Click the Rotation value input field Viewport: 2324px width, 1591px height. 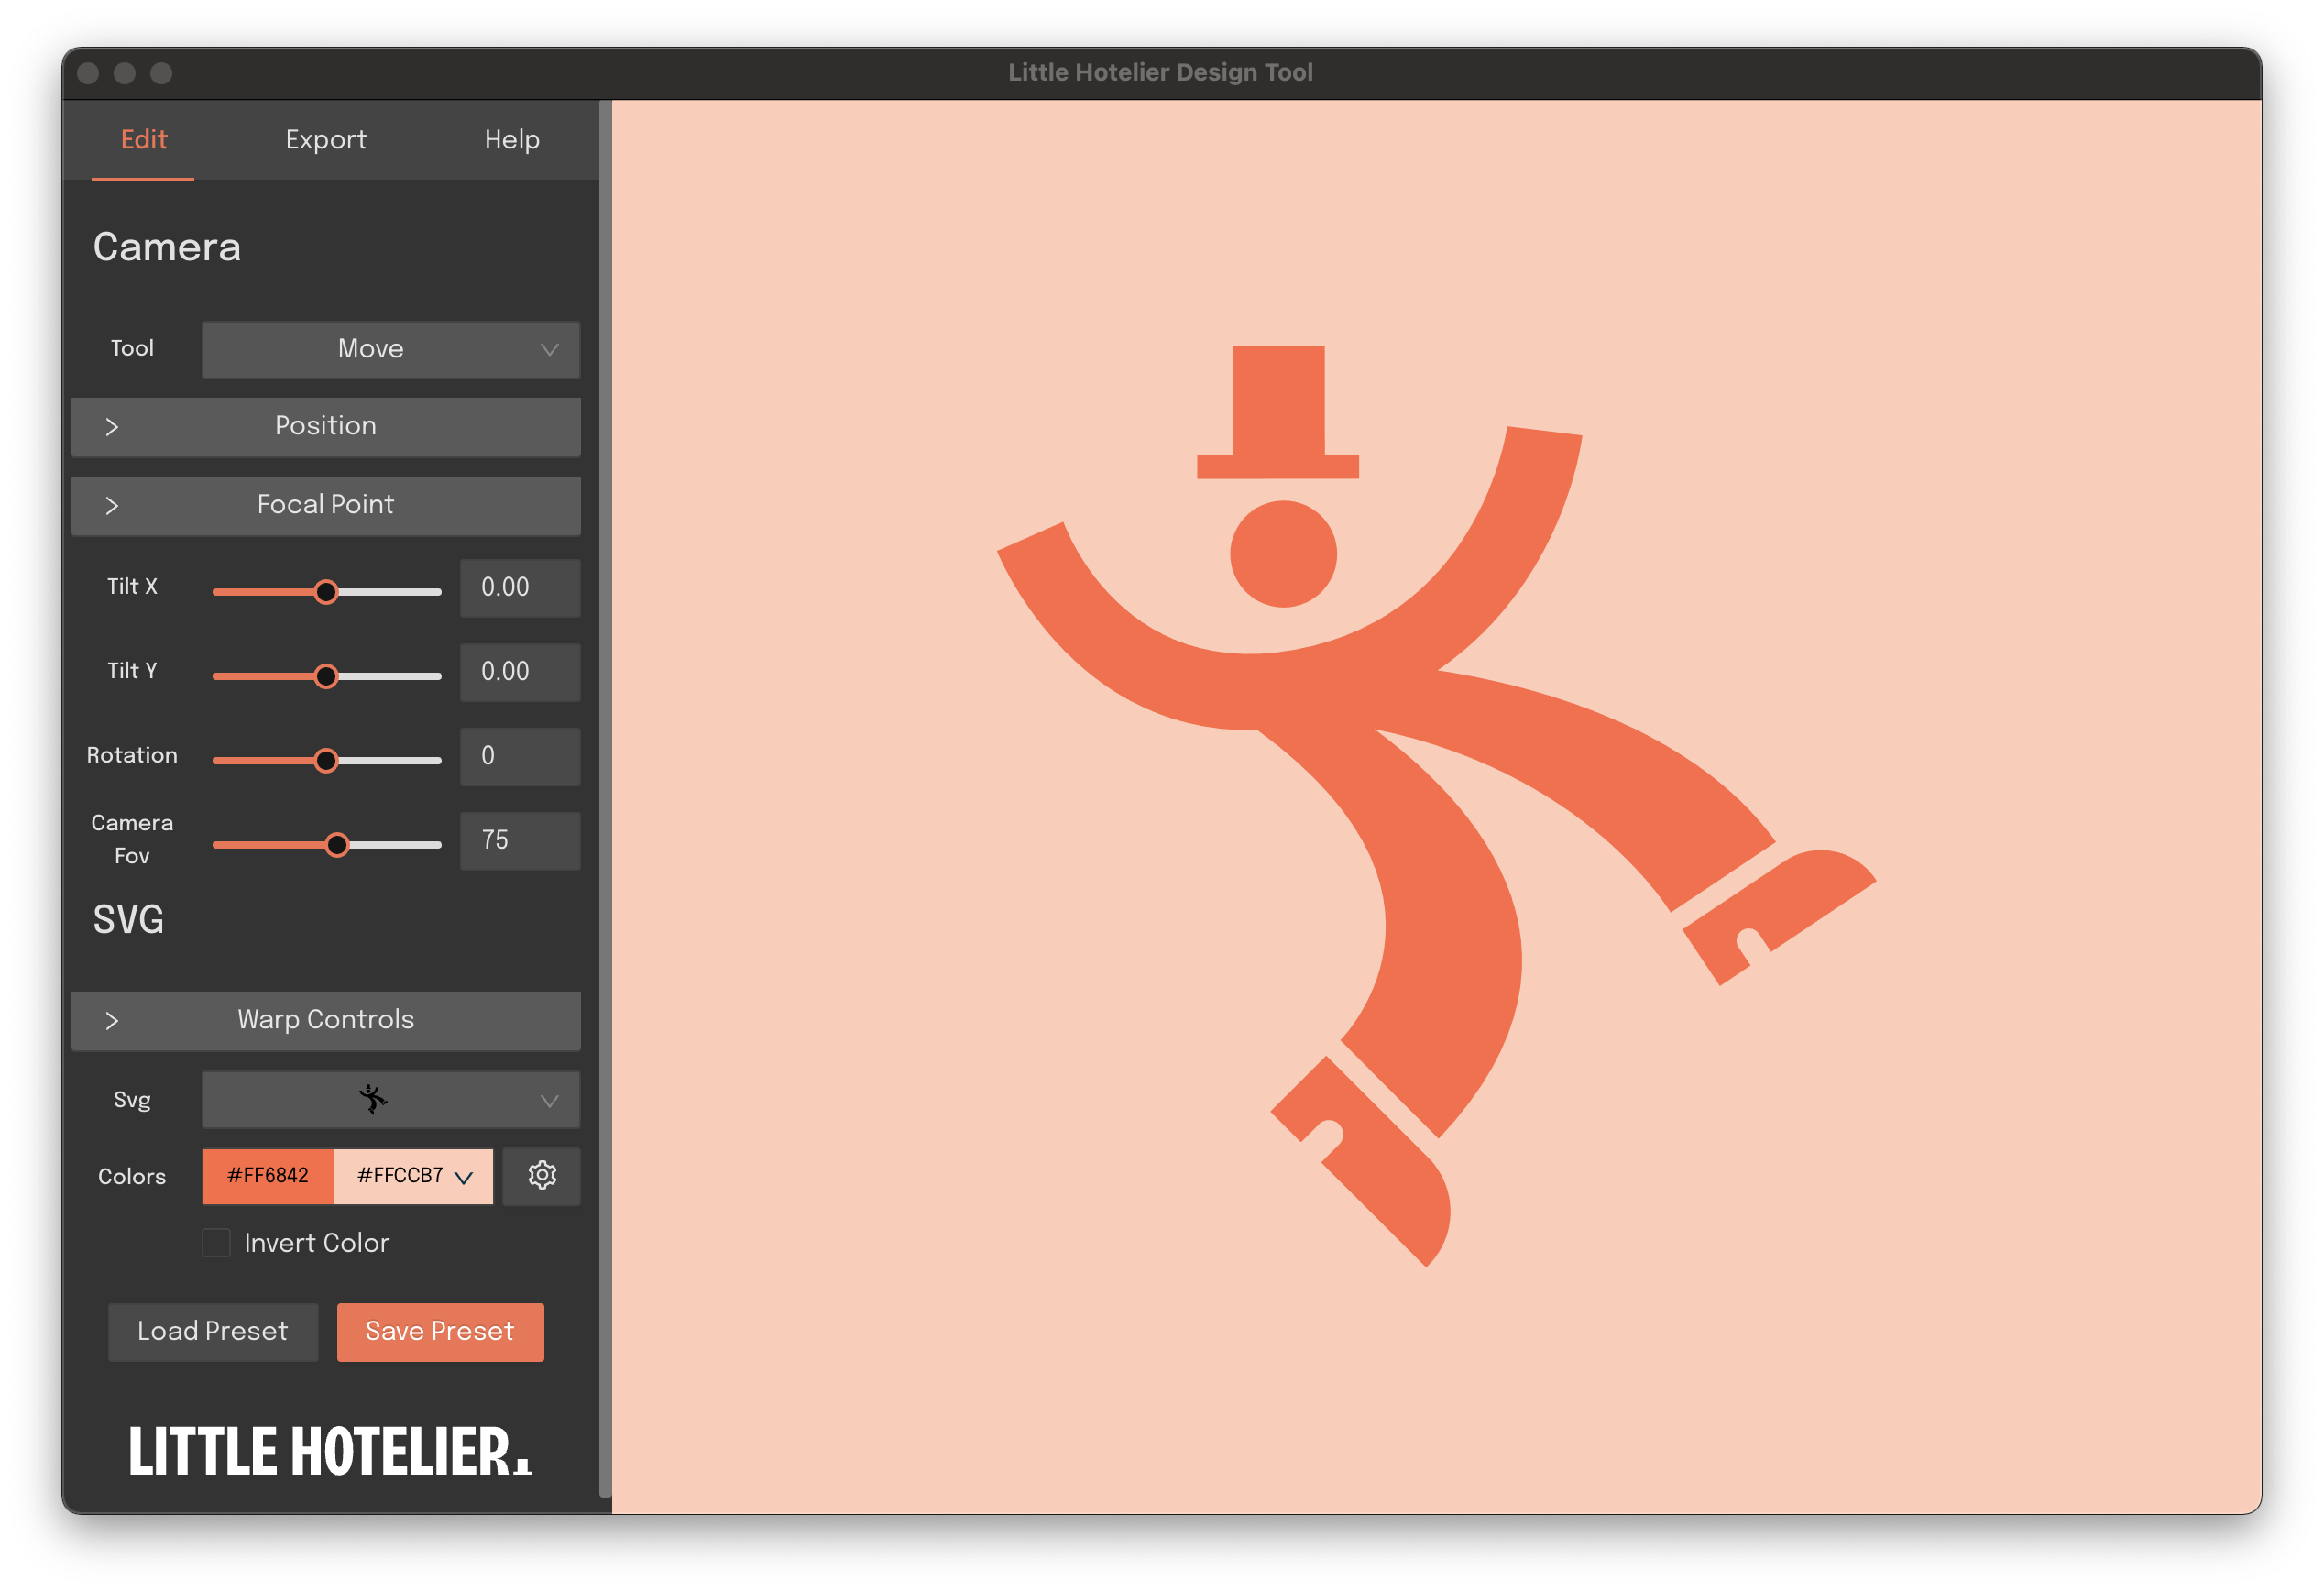coord(520,757)
